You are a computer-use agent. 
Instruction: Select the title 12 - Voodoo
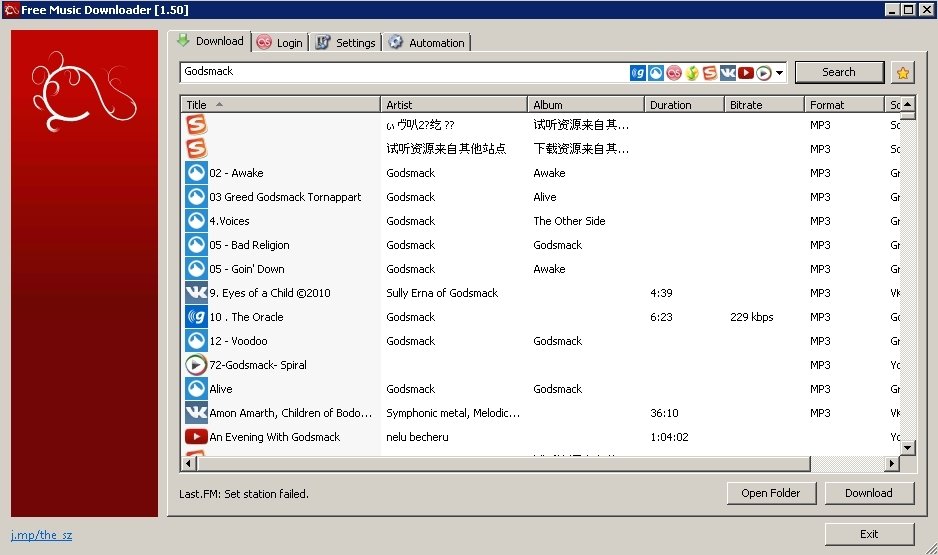(238, 340)
